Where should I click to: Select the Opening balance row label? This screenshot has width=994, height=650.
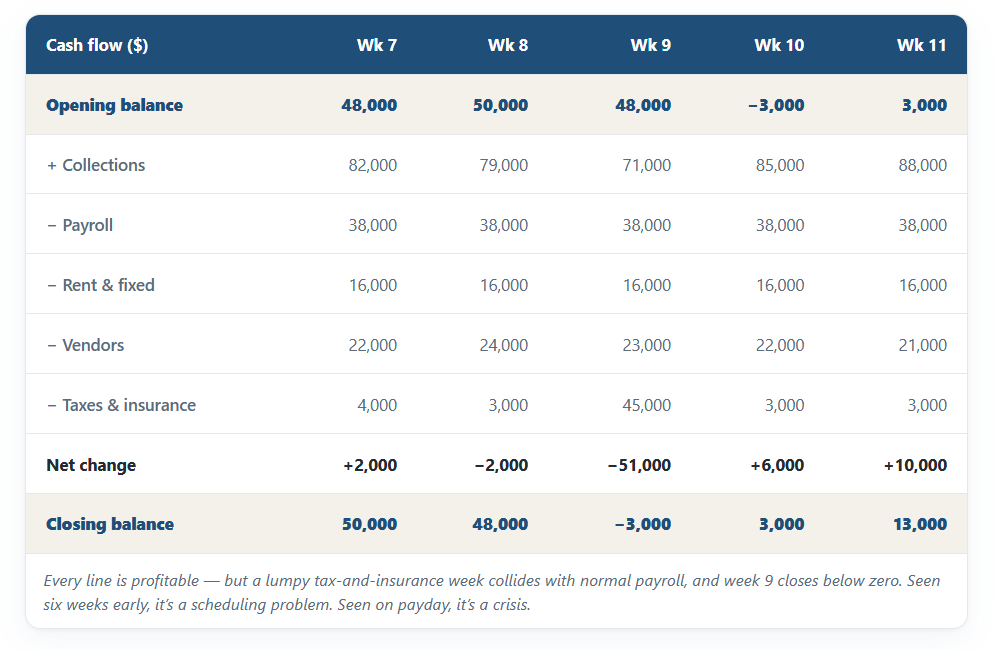(114, 105)
